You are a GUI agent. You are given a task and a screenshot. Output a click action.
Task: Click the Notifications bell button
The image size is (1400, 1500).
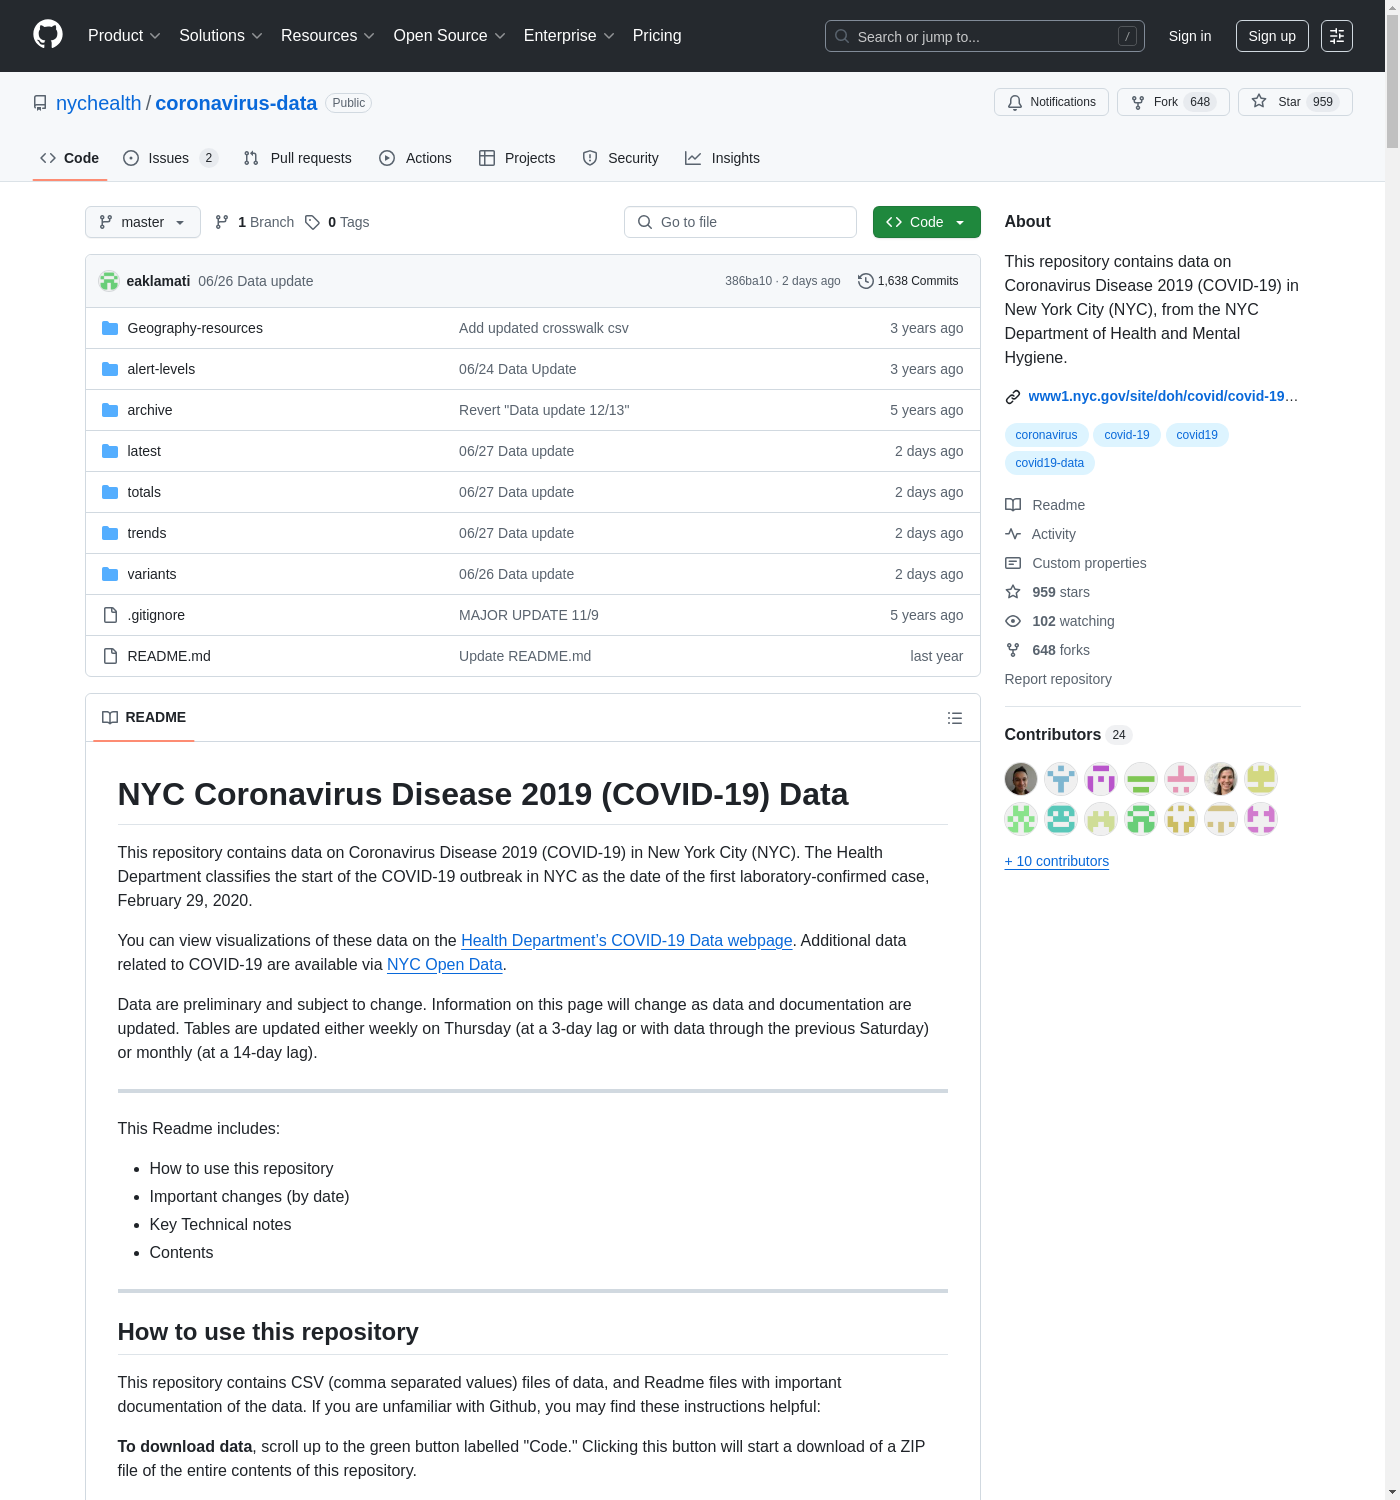click(x=1050, y=102)
